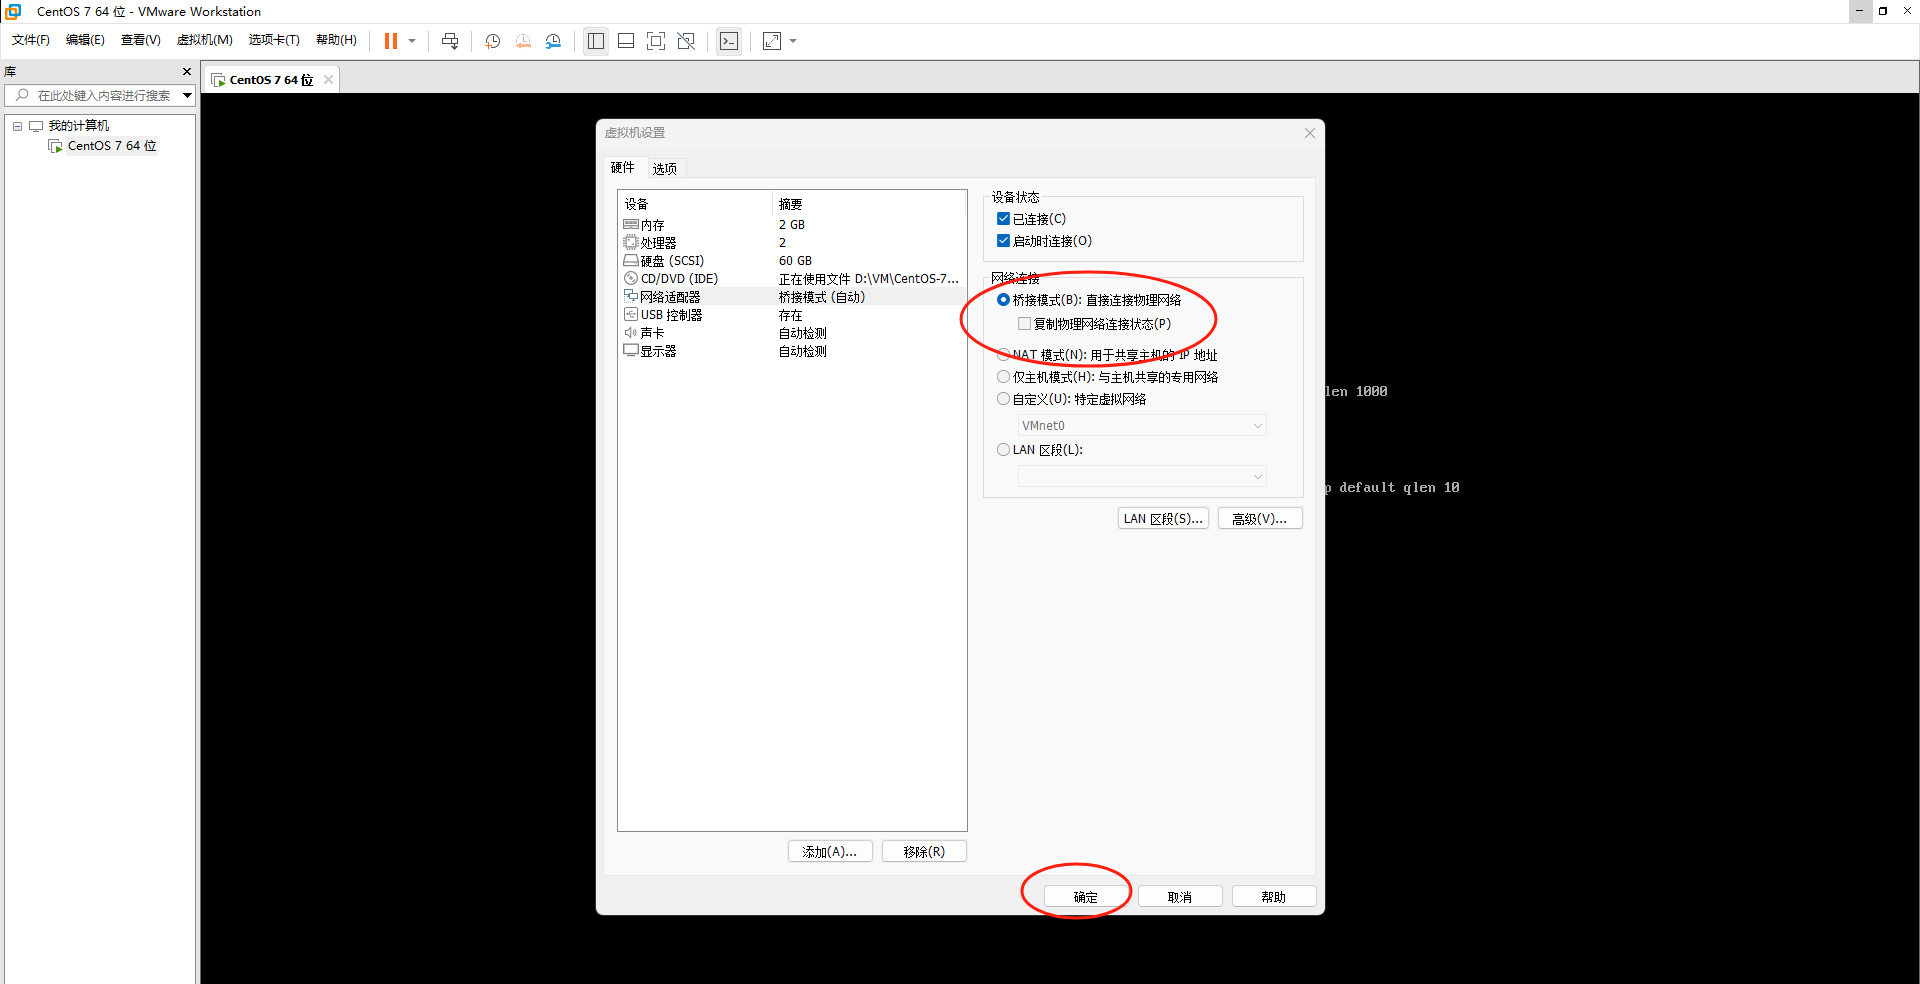The height and width of the screenshot is (984, 1920).
Task: Open the VMnet0 network dropdown
Action: tap(1142, 426)
